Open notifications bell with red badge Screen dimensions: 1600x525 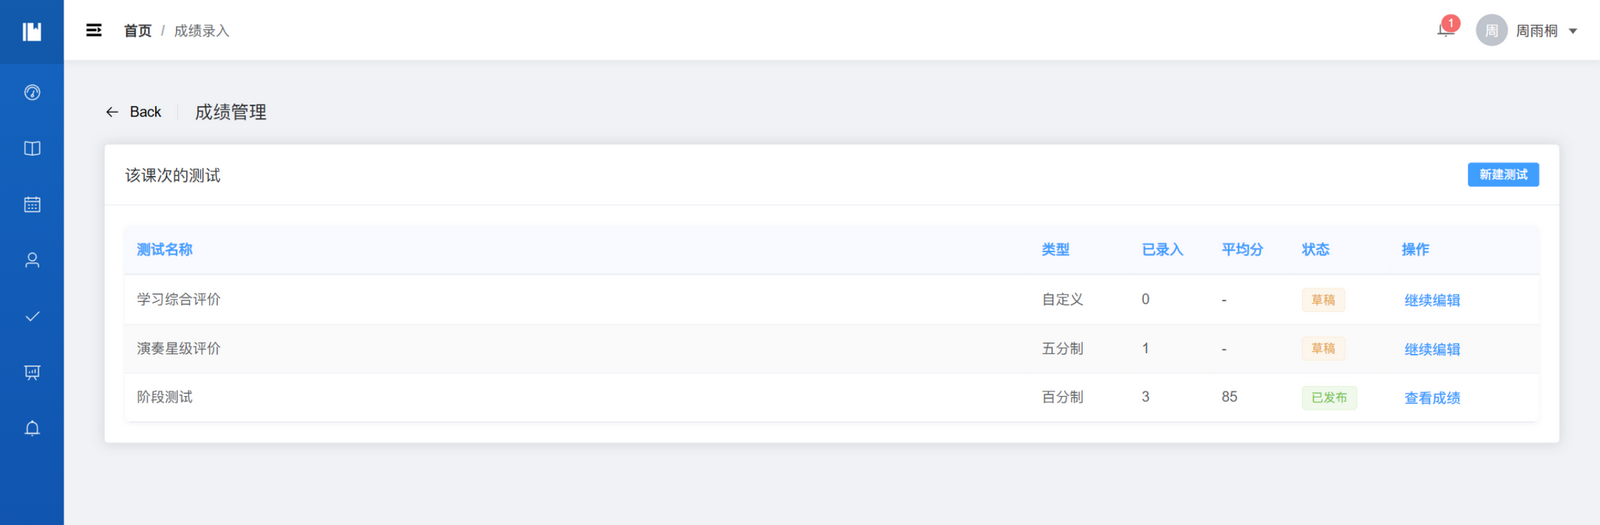point(1446,29)
